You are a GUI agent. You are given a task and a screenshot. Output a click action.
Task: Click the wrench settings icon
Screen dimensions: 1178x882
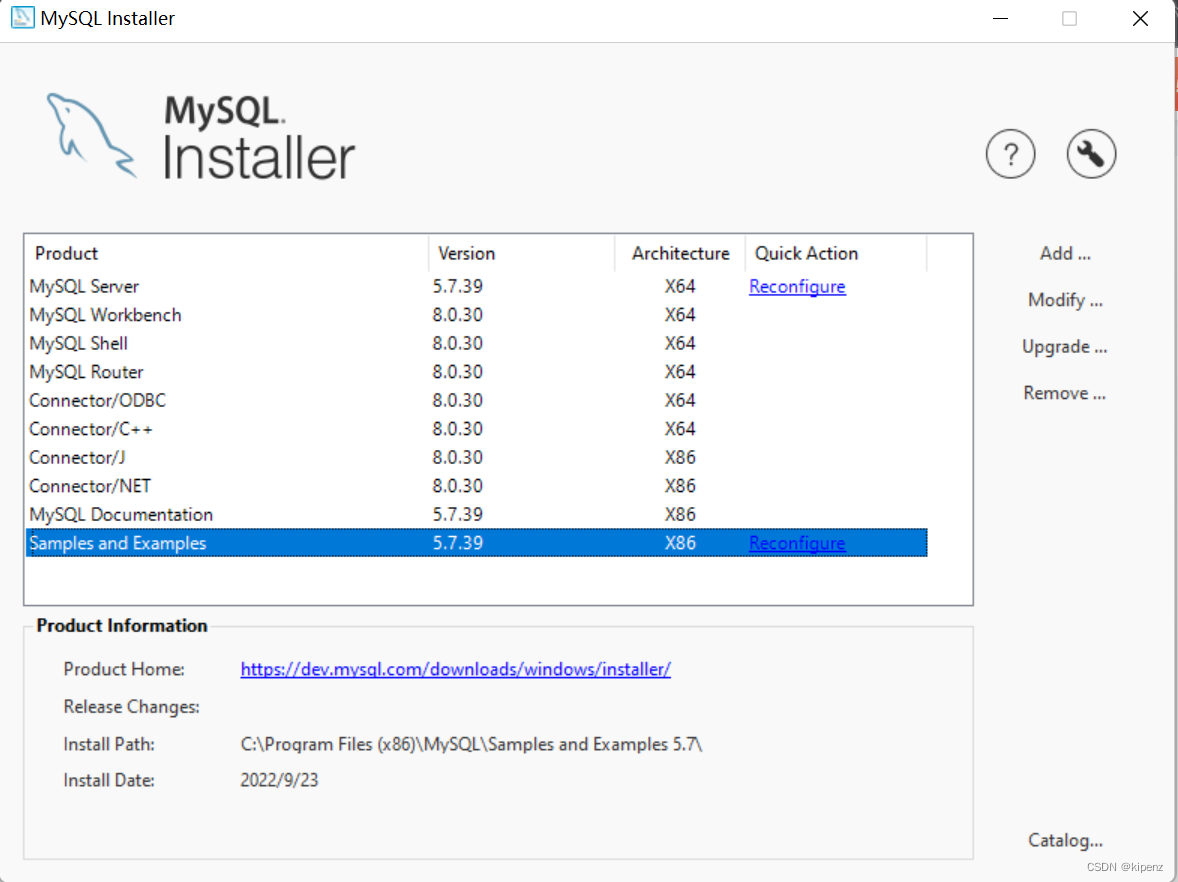1091,154
